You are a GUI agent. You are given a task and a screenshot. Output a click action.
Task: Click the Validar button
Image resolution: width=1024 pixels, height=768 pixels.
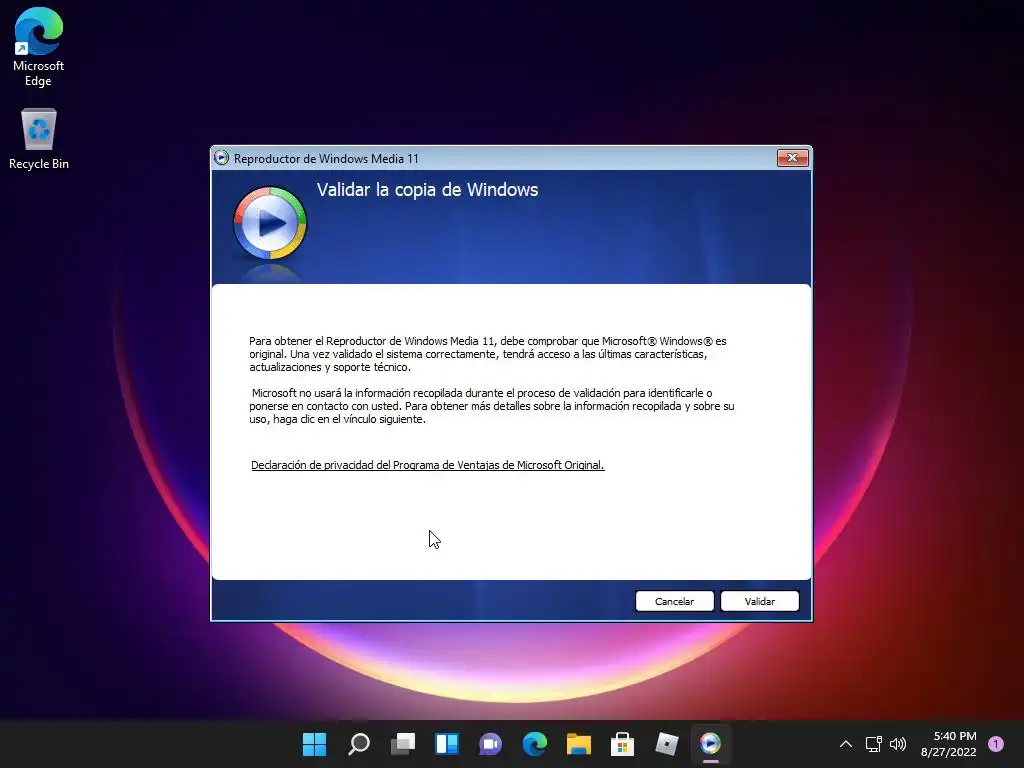(760, 601)
